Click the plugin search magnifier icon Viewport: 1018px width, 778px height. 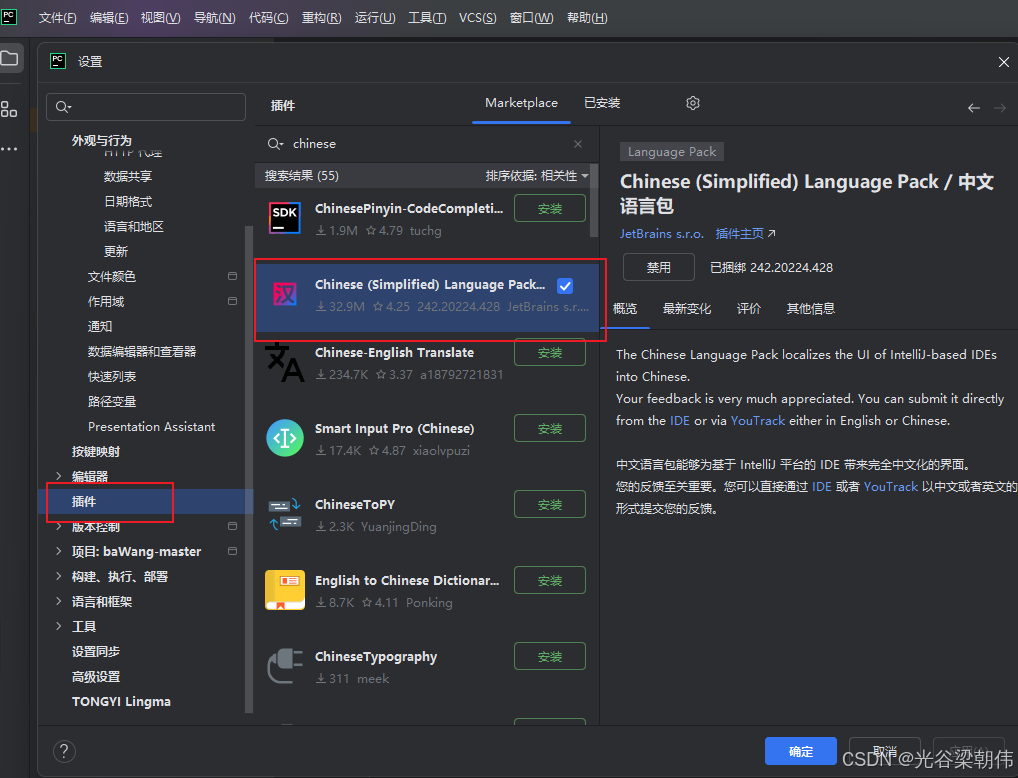click(x=275, y=144)
